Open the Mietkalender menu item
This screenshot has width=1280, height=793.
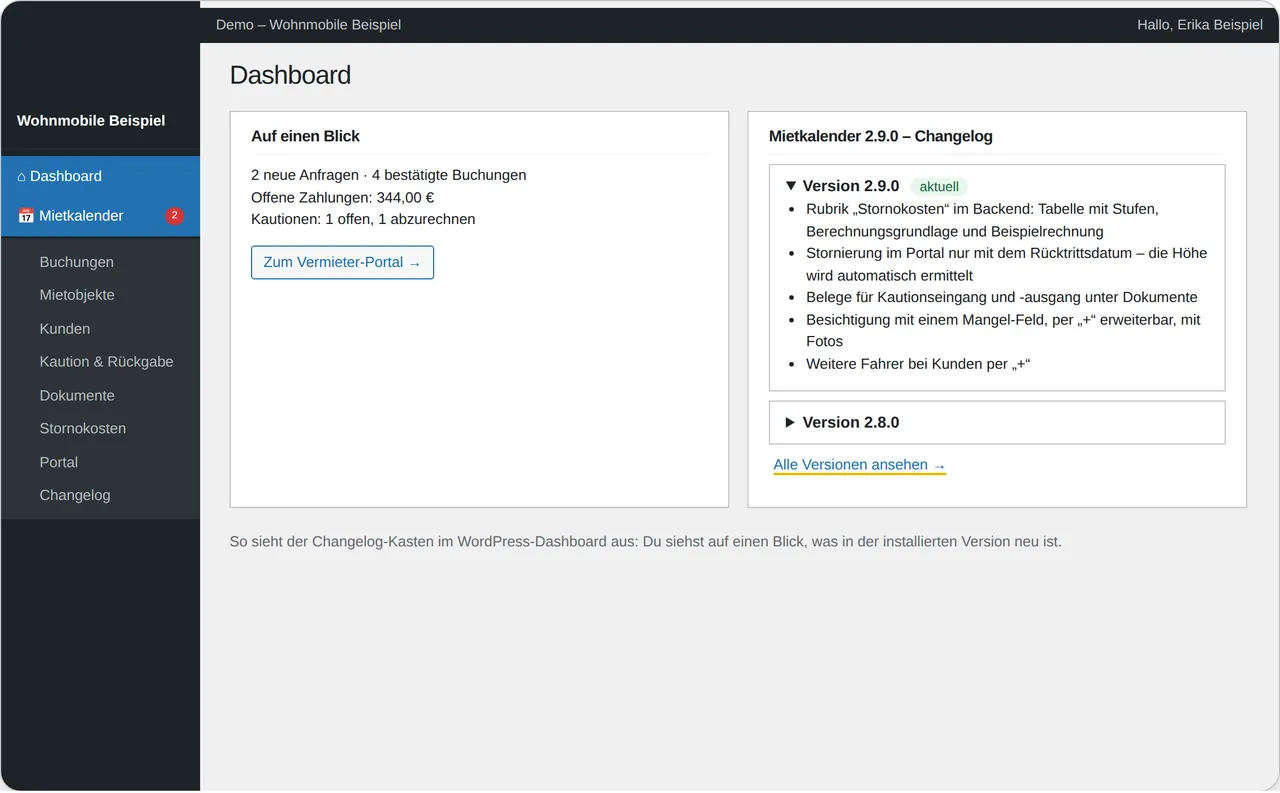100,216
